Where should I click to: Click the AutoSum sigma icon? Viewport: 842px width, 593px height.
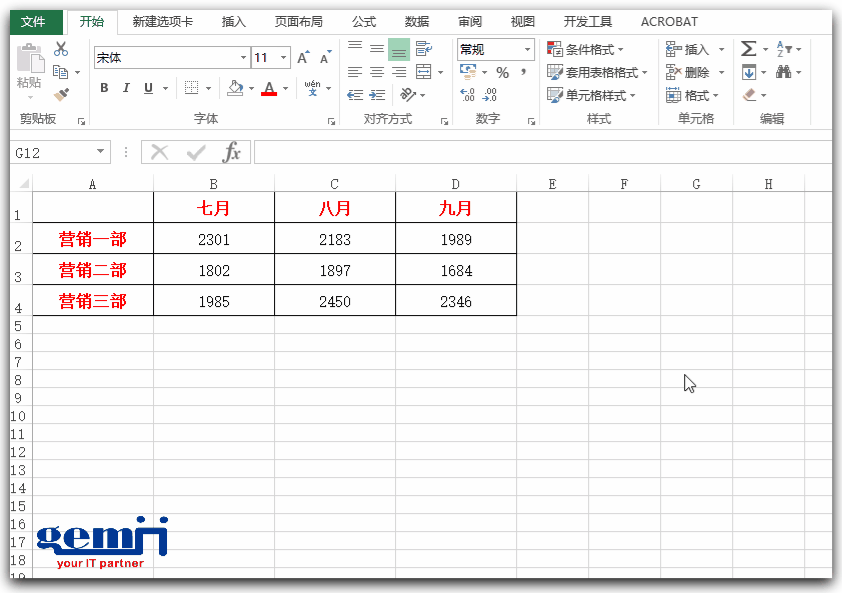coord(747,46)
